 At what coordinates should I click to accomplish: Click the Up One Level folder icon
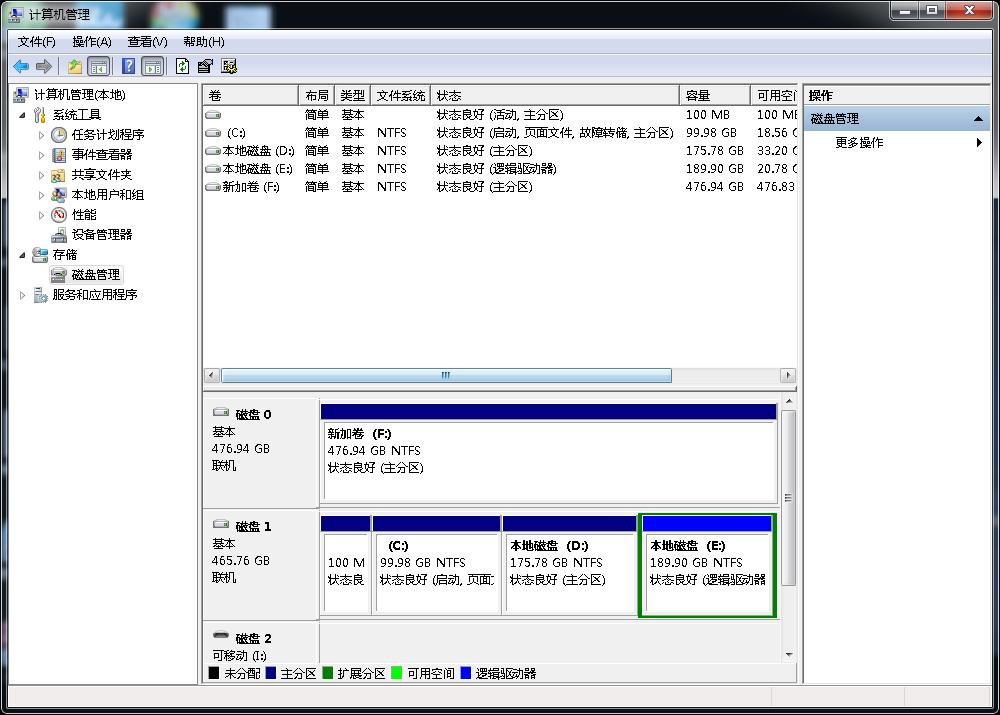75,66
